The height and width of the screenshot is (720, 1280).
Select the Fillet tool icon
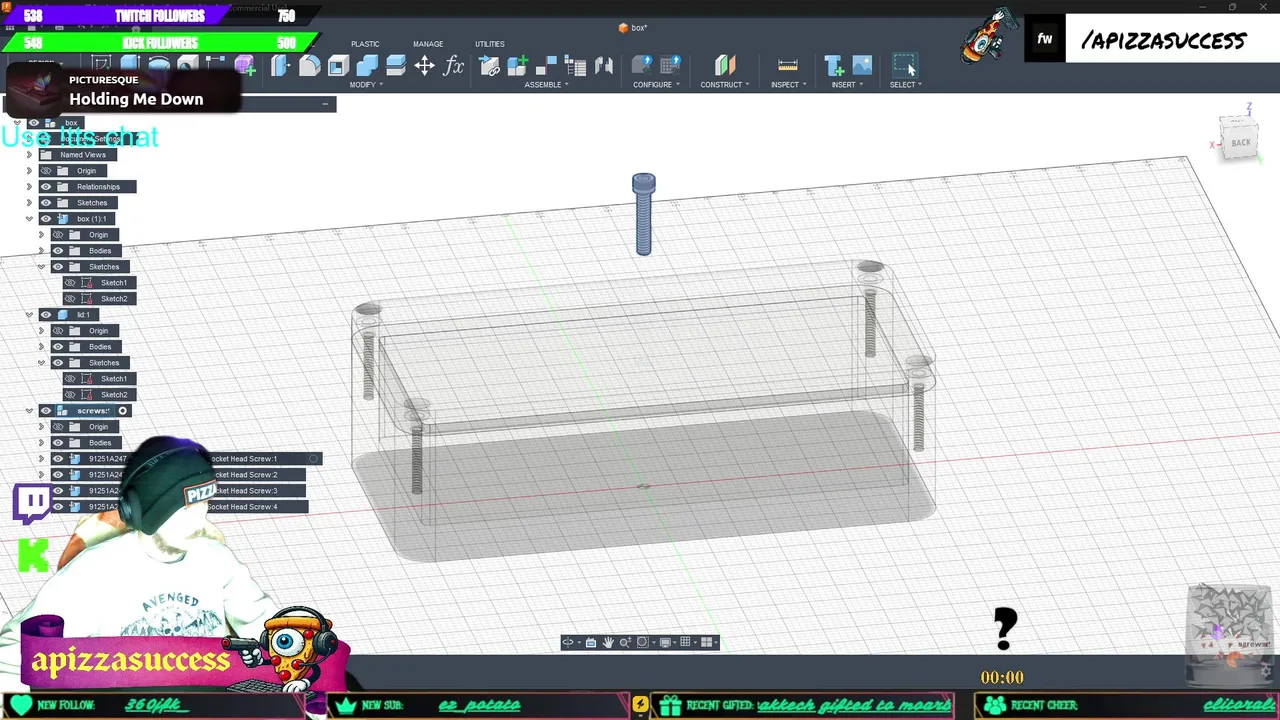click(x=309, y=66)
